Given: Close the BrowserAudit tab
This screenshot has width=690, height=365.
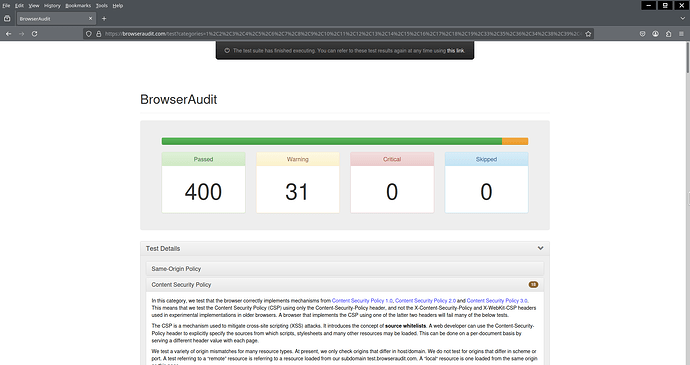Looking at the screenshot, I should 90,18.
